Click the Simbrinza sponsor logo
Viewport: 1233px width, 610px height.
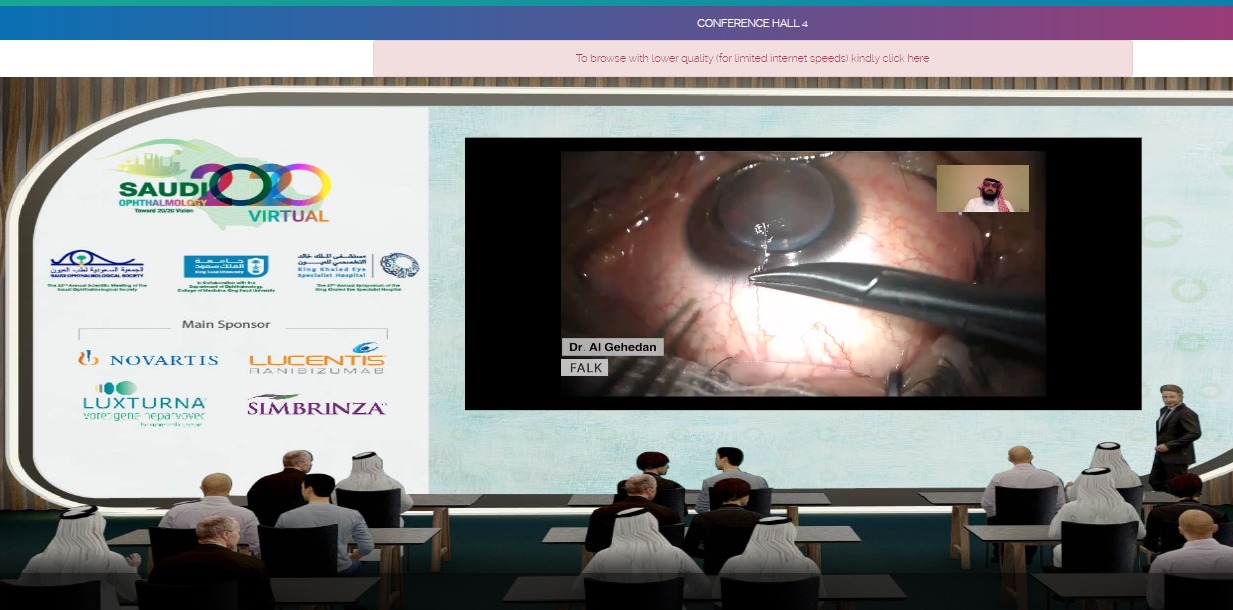click(x=316, y=406)
